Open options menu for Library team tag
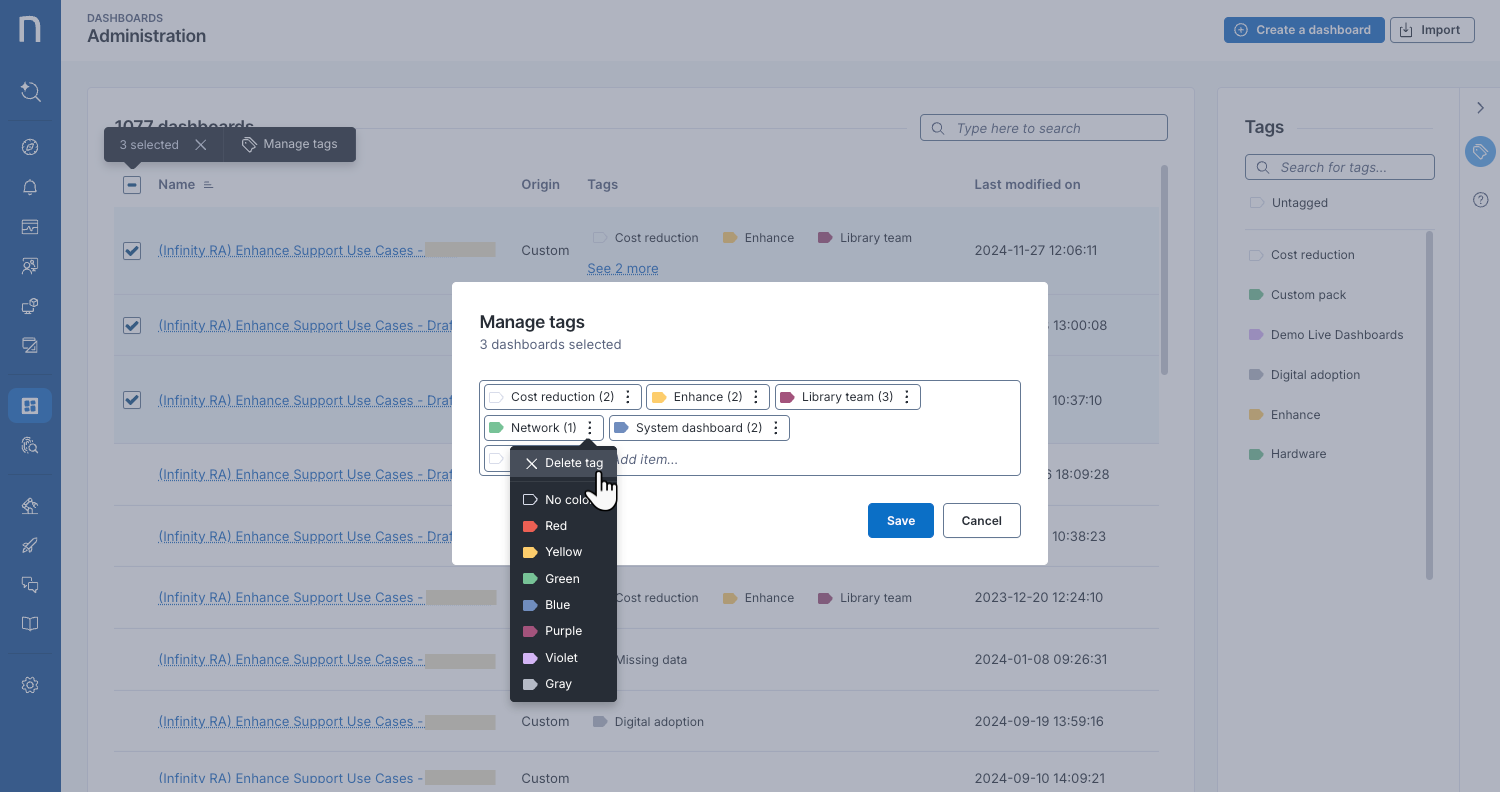The image size is (1500, 792). 907,397
